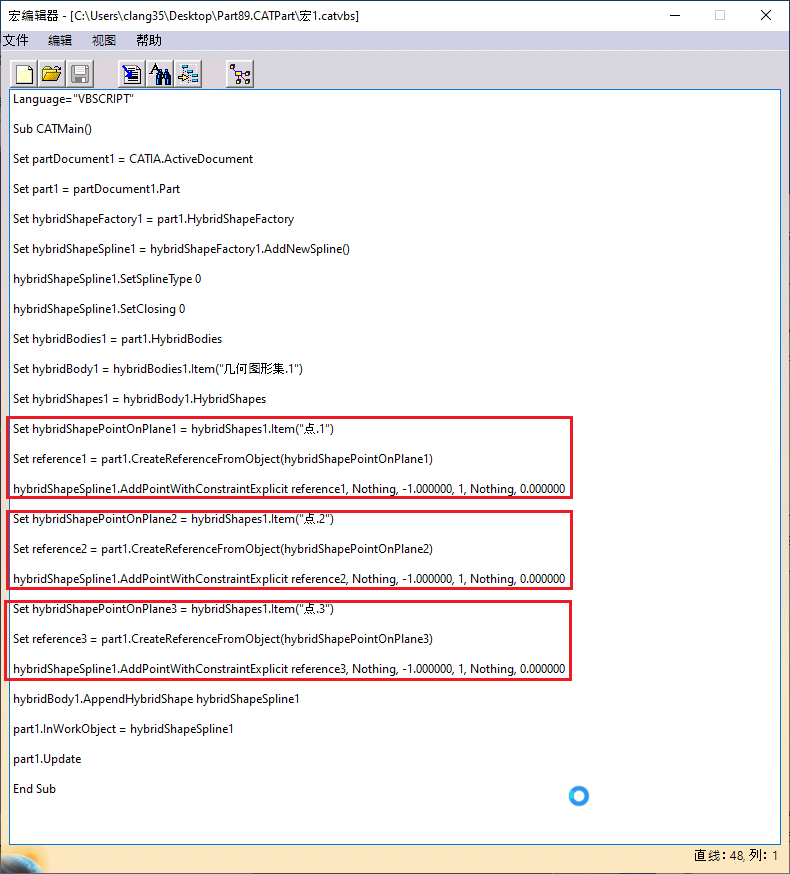Click the part1.InWorkObject line
The width and height of the screenshot is (790, 874).
click(x=123, y=729)
